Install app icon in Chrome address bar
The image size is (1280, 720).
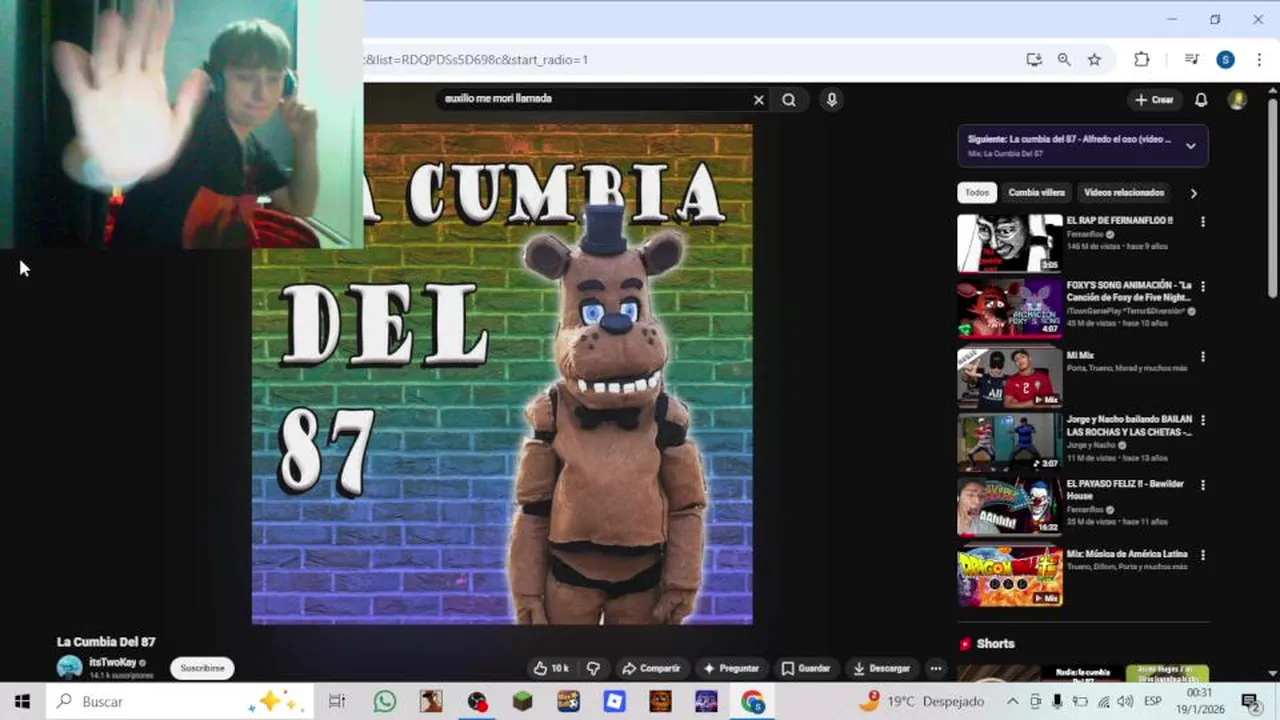pos(1034,60)
